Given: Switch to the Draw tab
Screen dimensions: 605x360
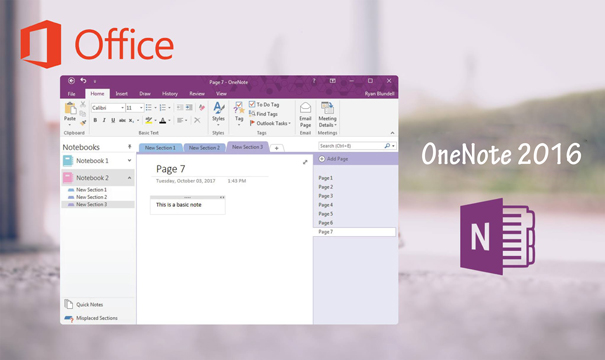Looking at the screenshot, I should (145, 94).
